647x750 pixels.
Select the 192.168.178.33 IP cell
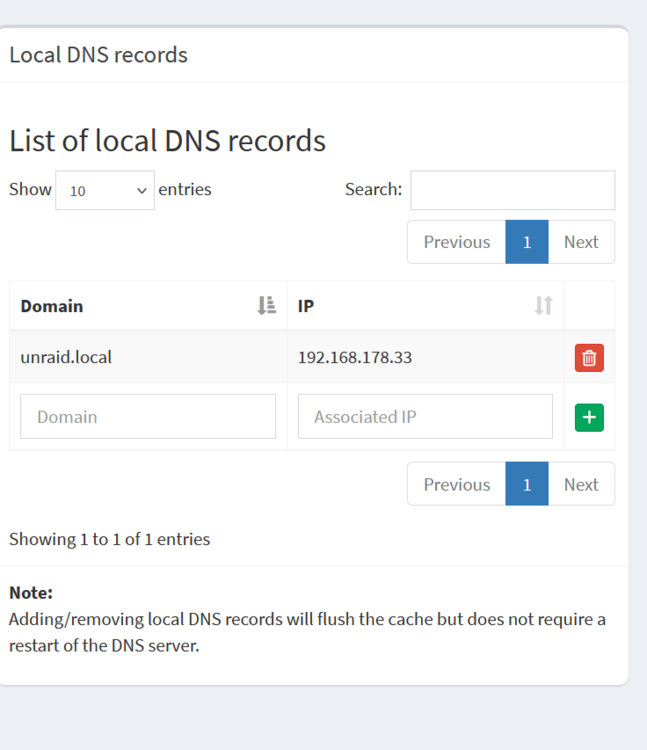(425, 357)
